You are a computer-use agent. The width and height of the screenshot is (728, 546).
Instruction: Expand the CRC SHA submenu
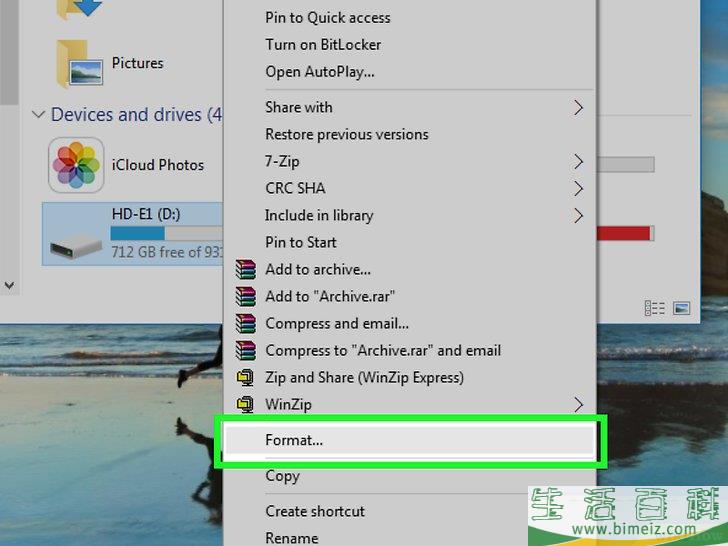coord(578,188)
